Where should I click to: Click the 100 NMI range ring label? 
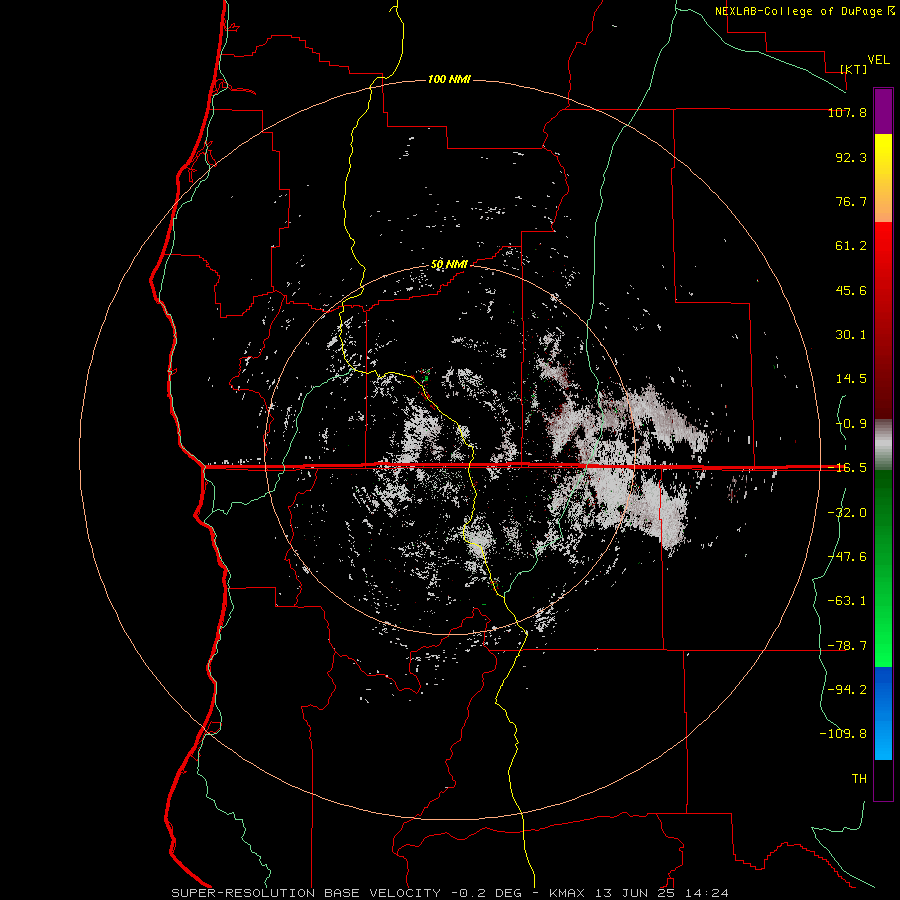pos(449,79)
